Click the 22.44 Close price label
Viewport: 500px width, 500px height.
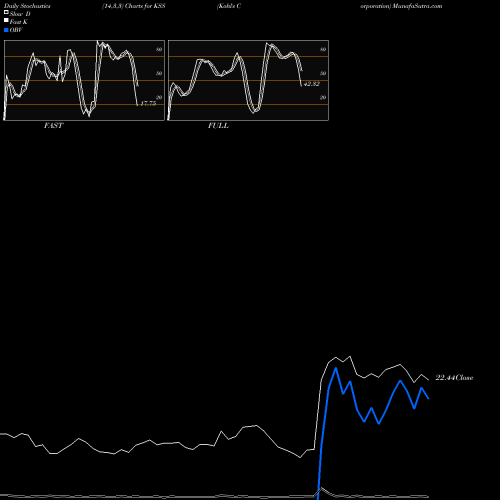[454, 378]
